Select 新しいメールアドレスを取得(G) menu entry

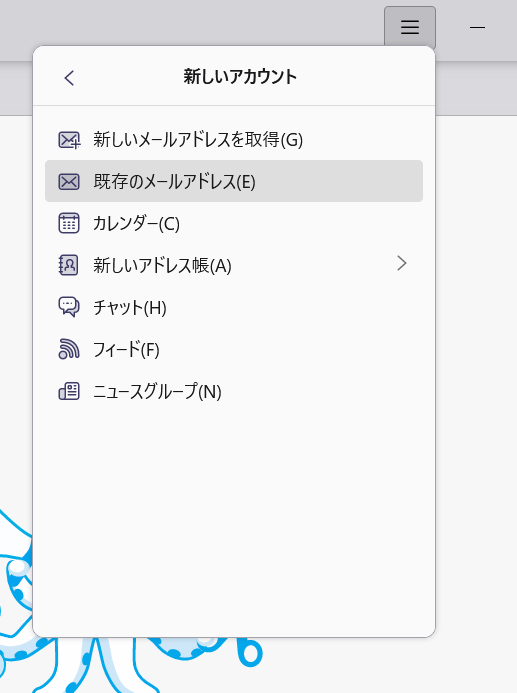coord(234,140)
